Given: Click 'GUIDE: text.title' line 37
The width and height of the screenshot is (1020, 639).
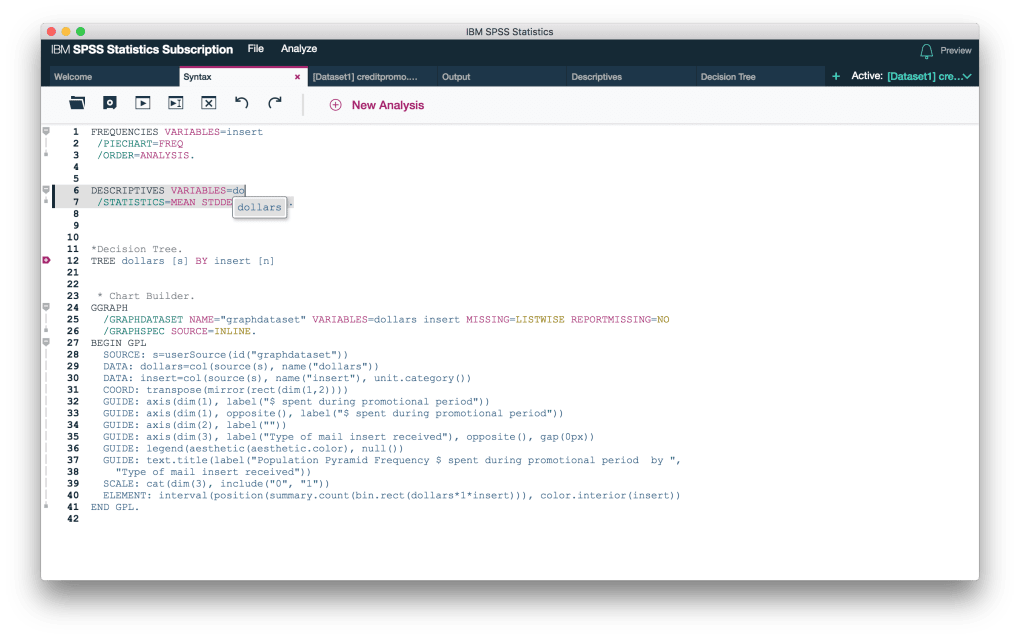Looking at the screenshot, I should pos(392,460).
